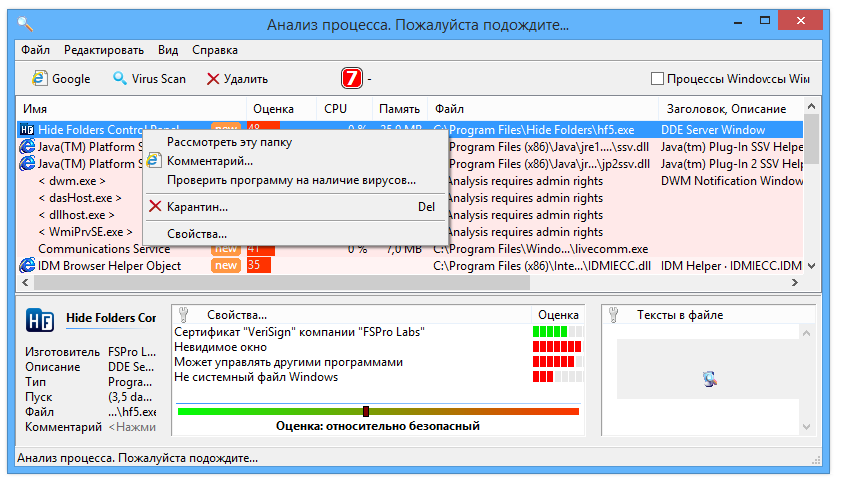Screen dimensions: 846x483
Task: Choose Комментарий... in context menu
Action: 210,161
